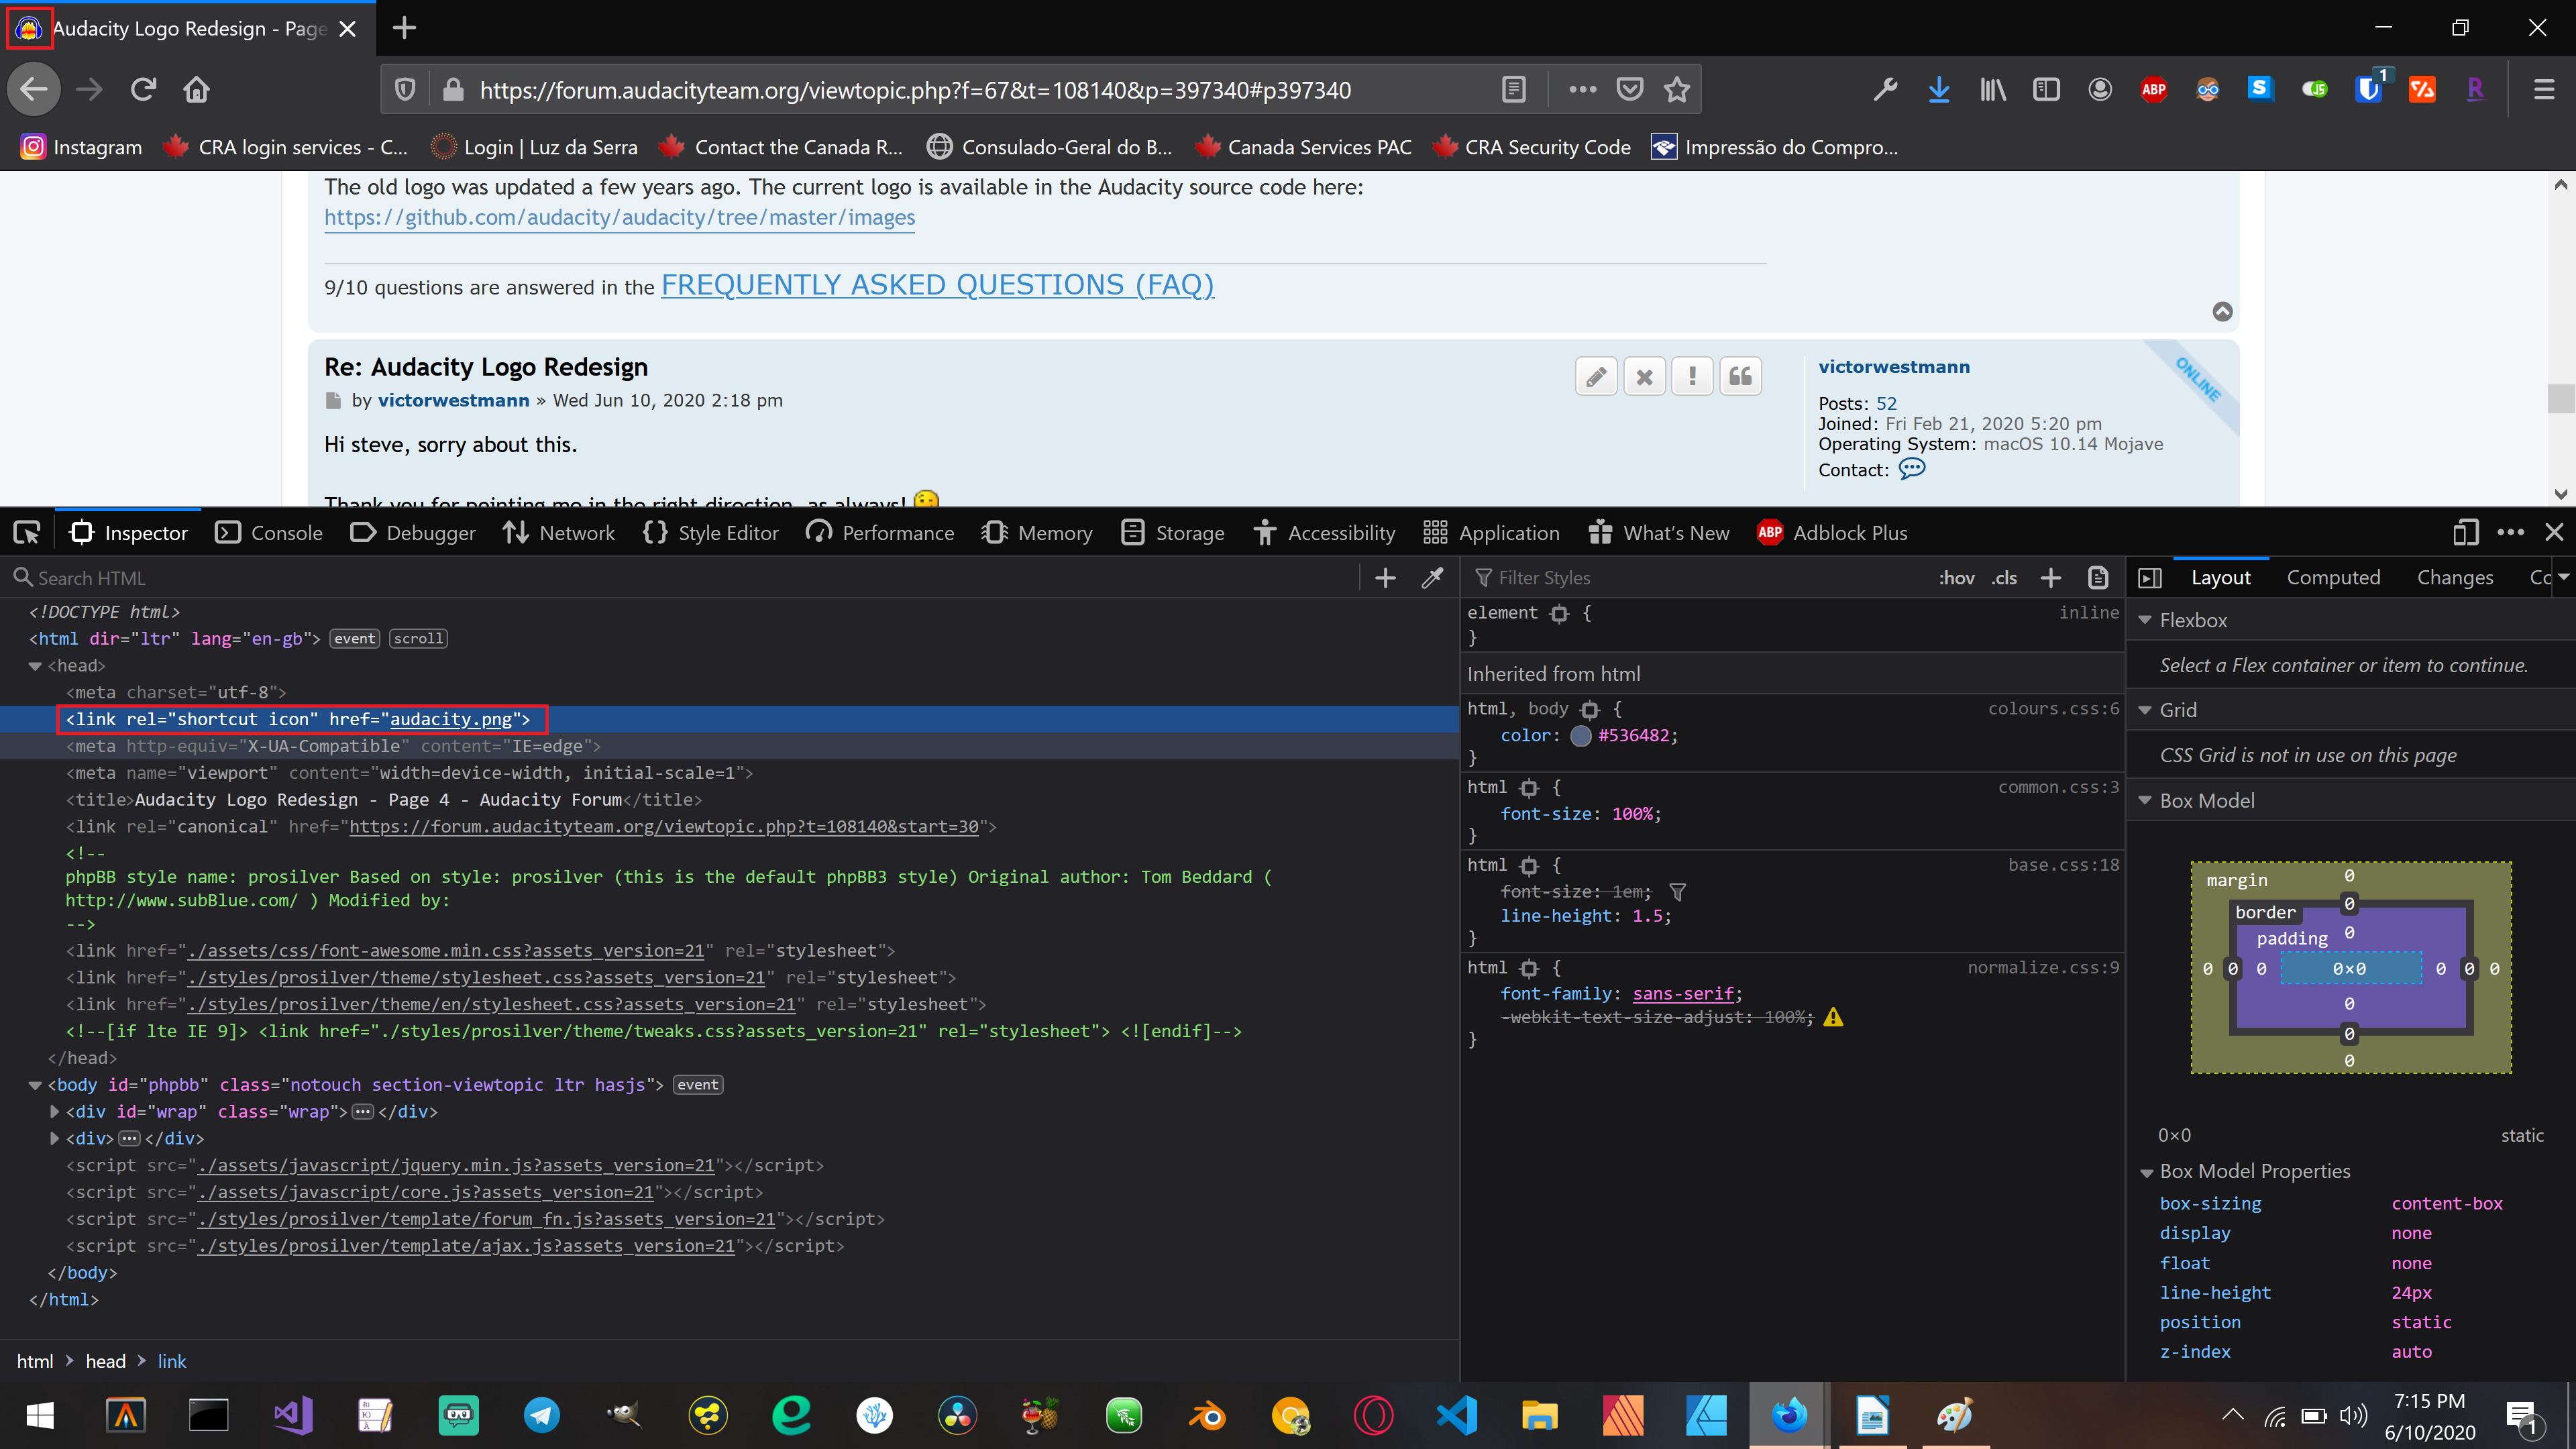The height and width of the screenshot is (1449, 2576).
Task: Open the Changes sidebar tab
Action: 2455,578
